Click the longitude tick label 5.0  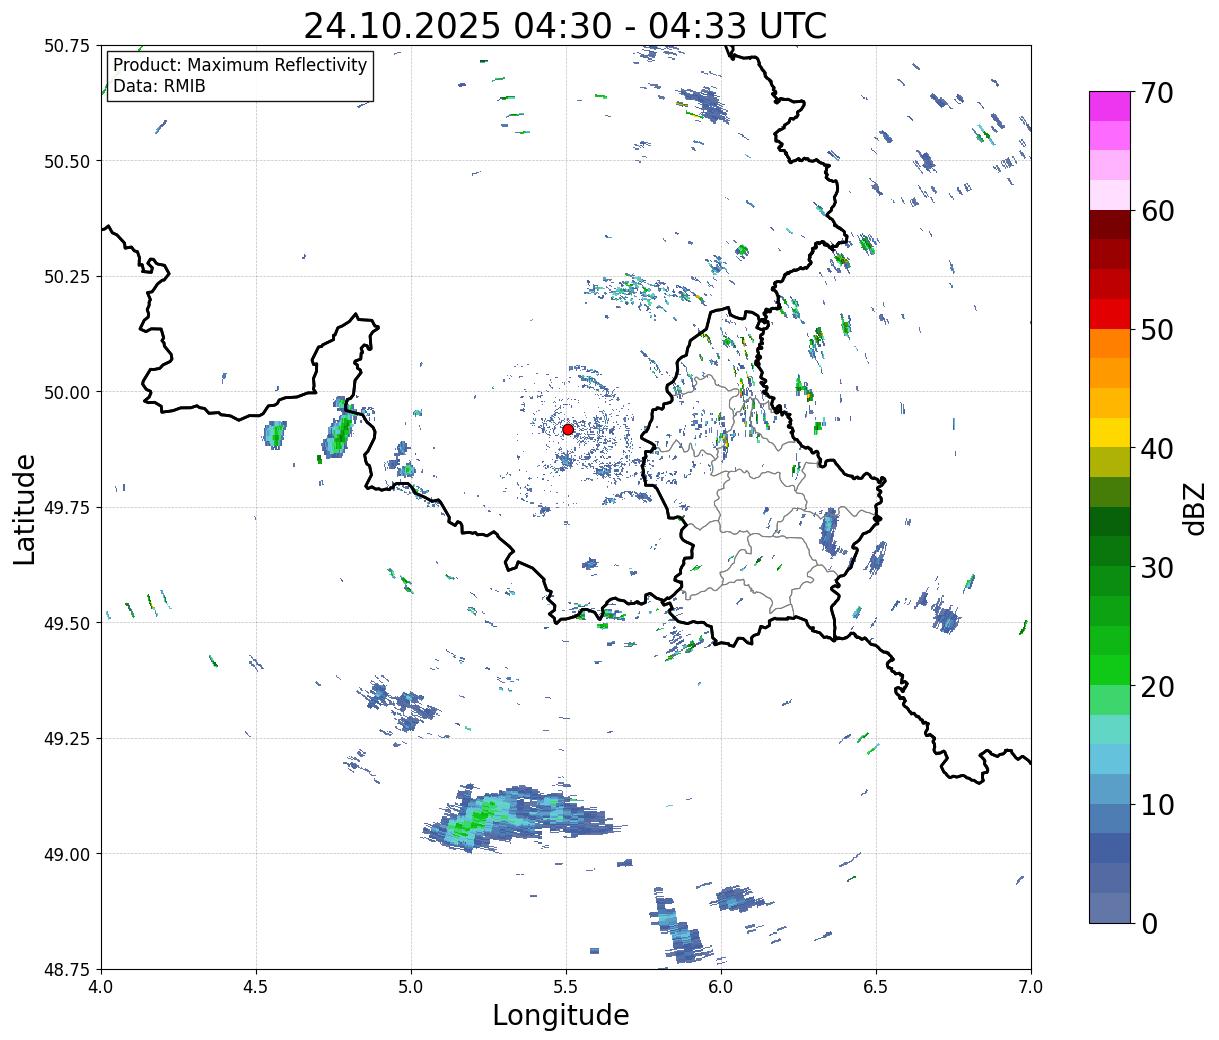[411, 987]
